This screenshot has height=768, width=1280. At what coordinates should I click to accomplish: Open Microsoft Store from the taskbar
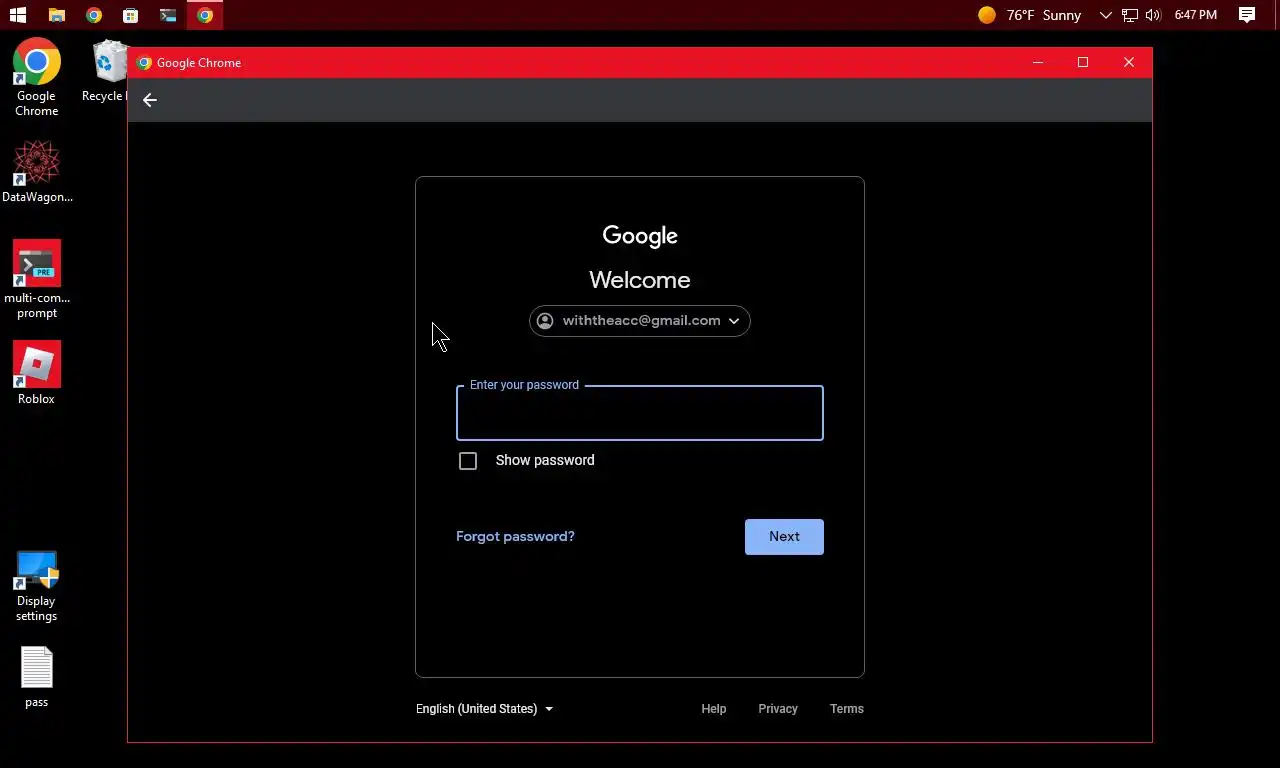pyautogui.click(x=131, y=15)
